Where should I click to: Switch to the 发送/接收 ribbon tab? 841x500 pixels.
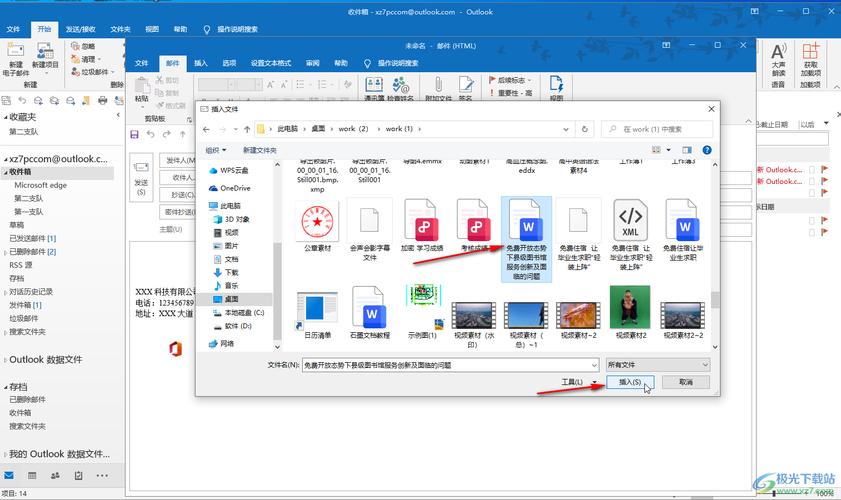[x=81, y=29]
